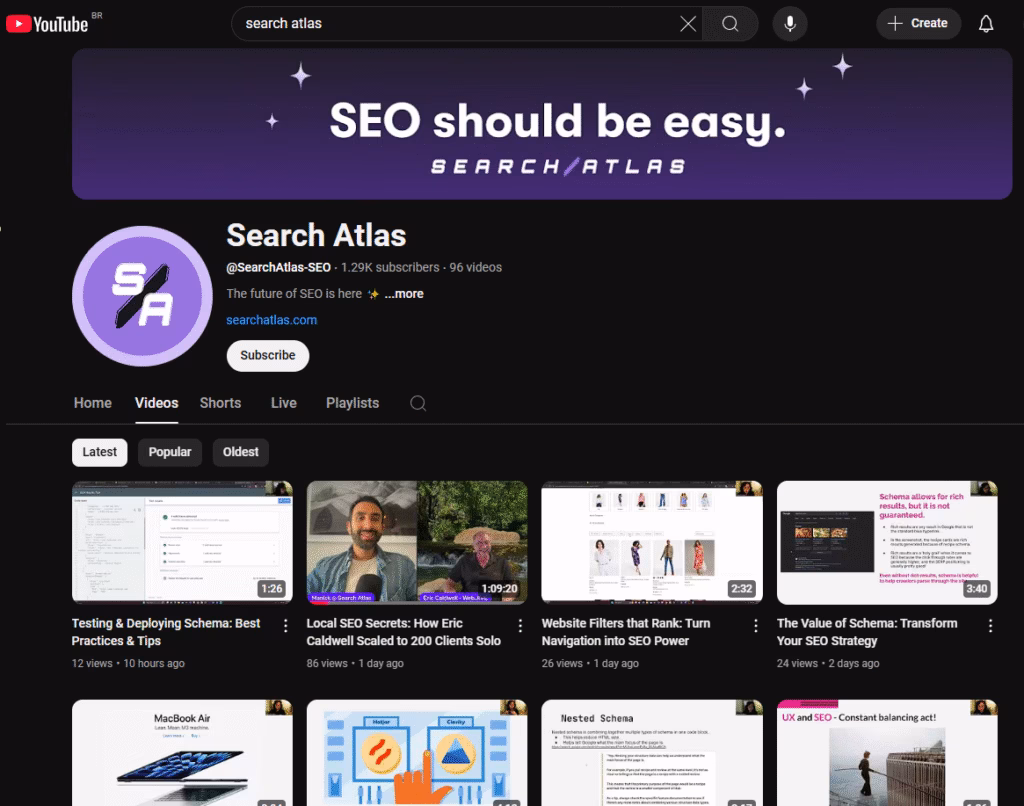Expand channel description with ...more
Viewport: 1024px width, 806px height.
pos(404,294)
